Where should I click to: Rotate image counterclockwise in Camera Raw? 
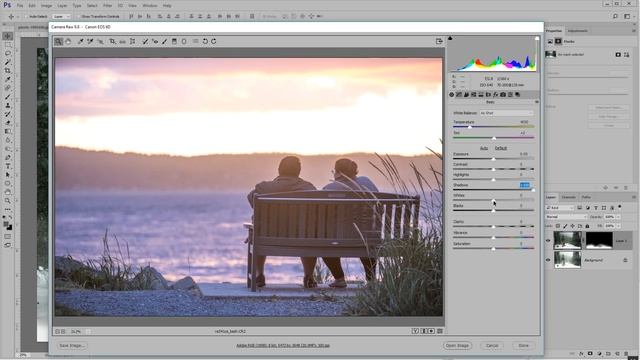[x=205, y=41]
